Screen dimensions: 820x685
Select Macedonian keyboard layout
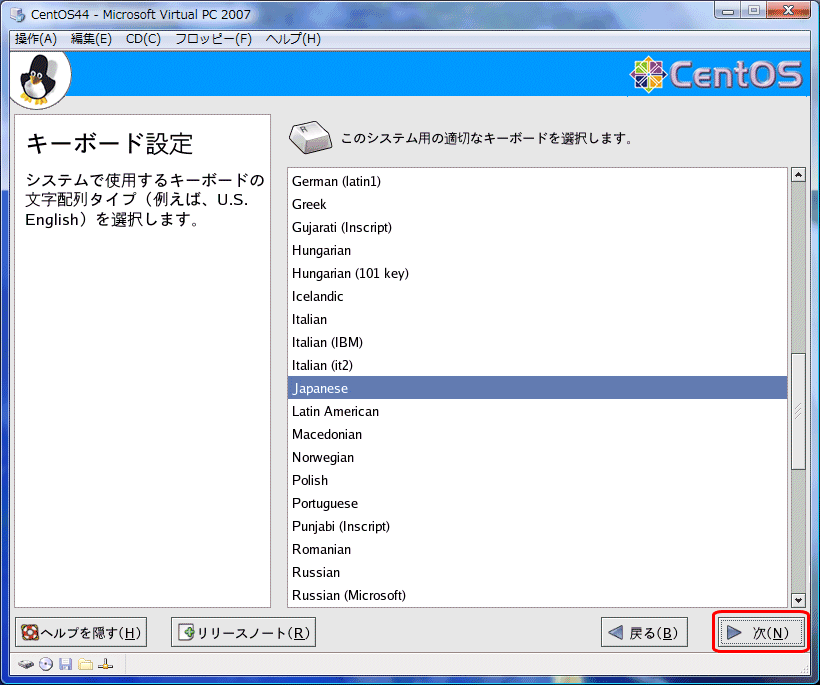point(537,435)
